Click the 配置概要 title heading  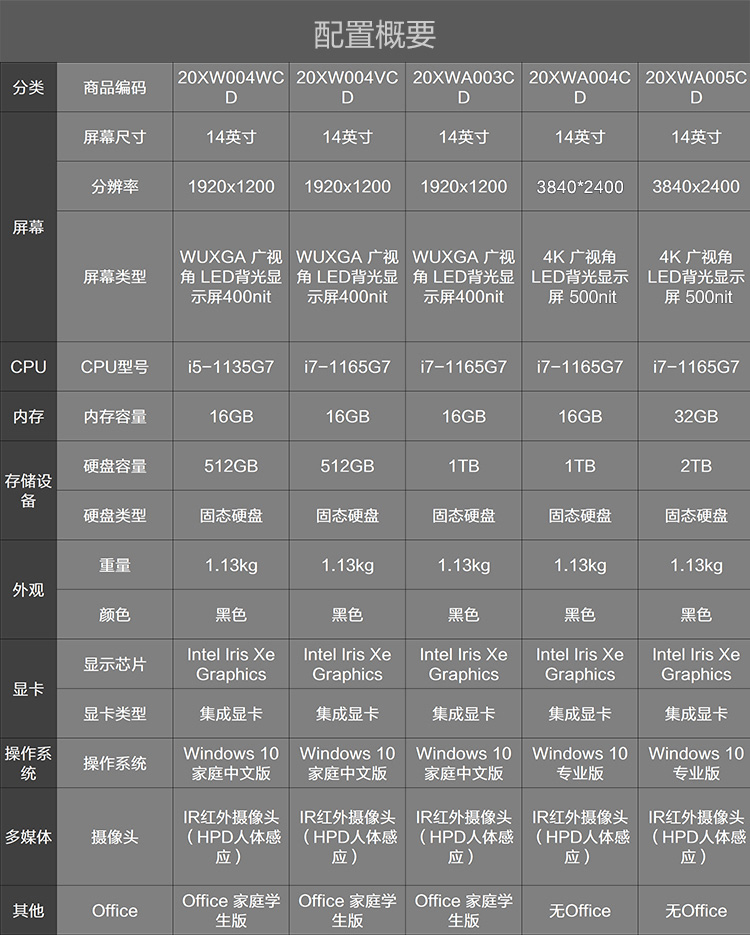(x=374, y=34)
